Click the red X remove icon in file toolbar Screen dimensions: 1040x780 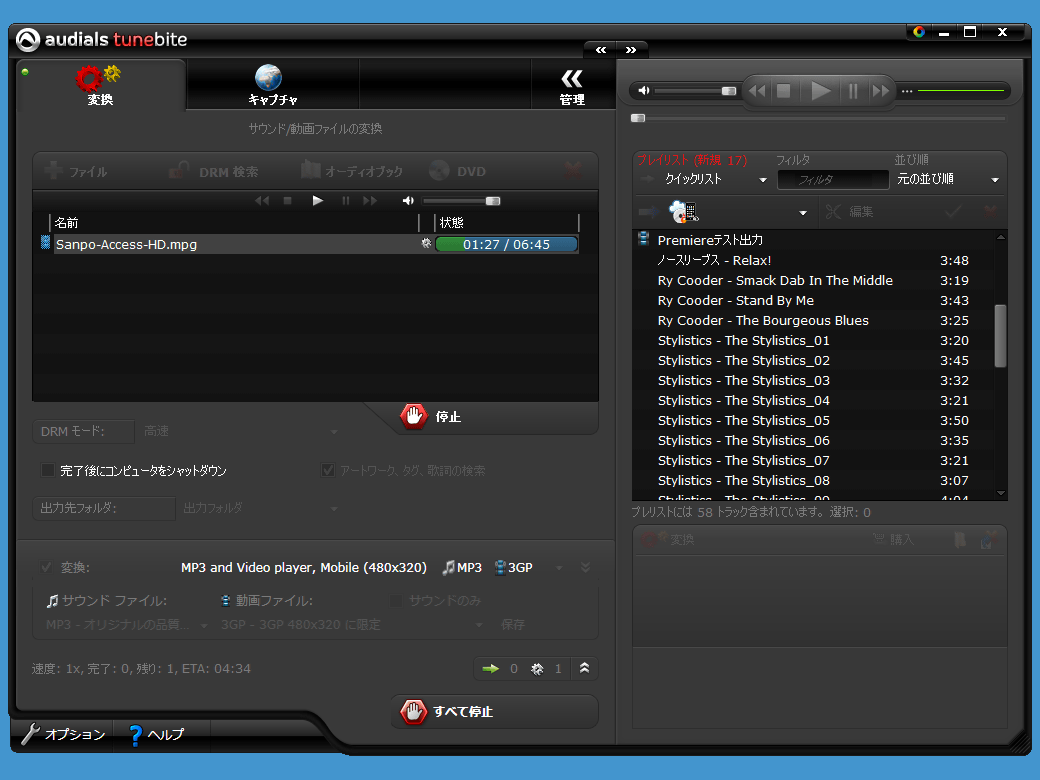coord(573,170)
